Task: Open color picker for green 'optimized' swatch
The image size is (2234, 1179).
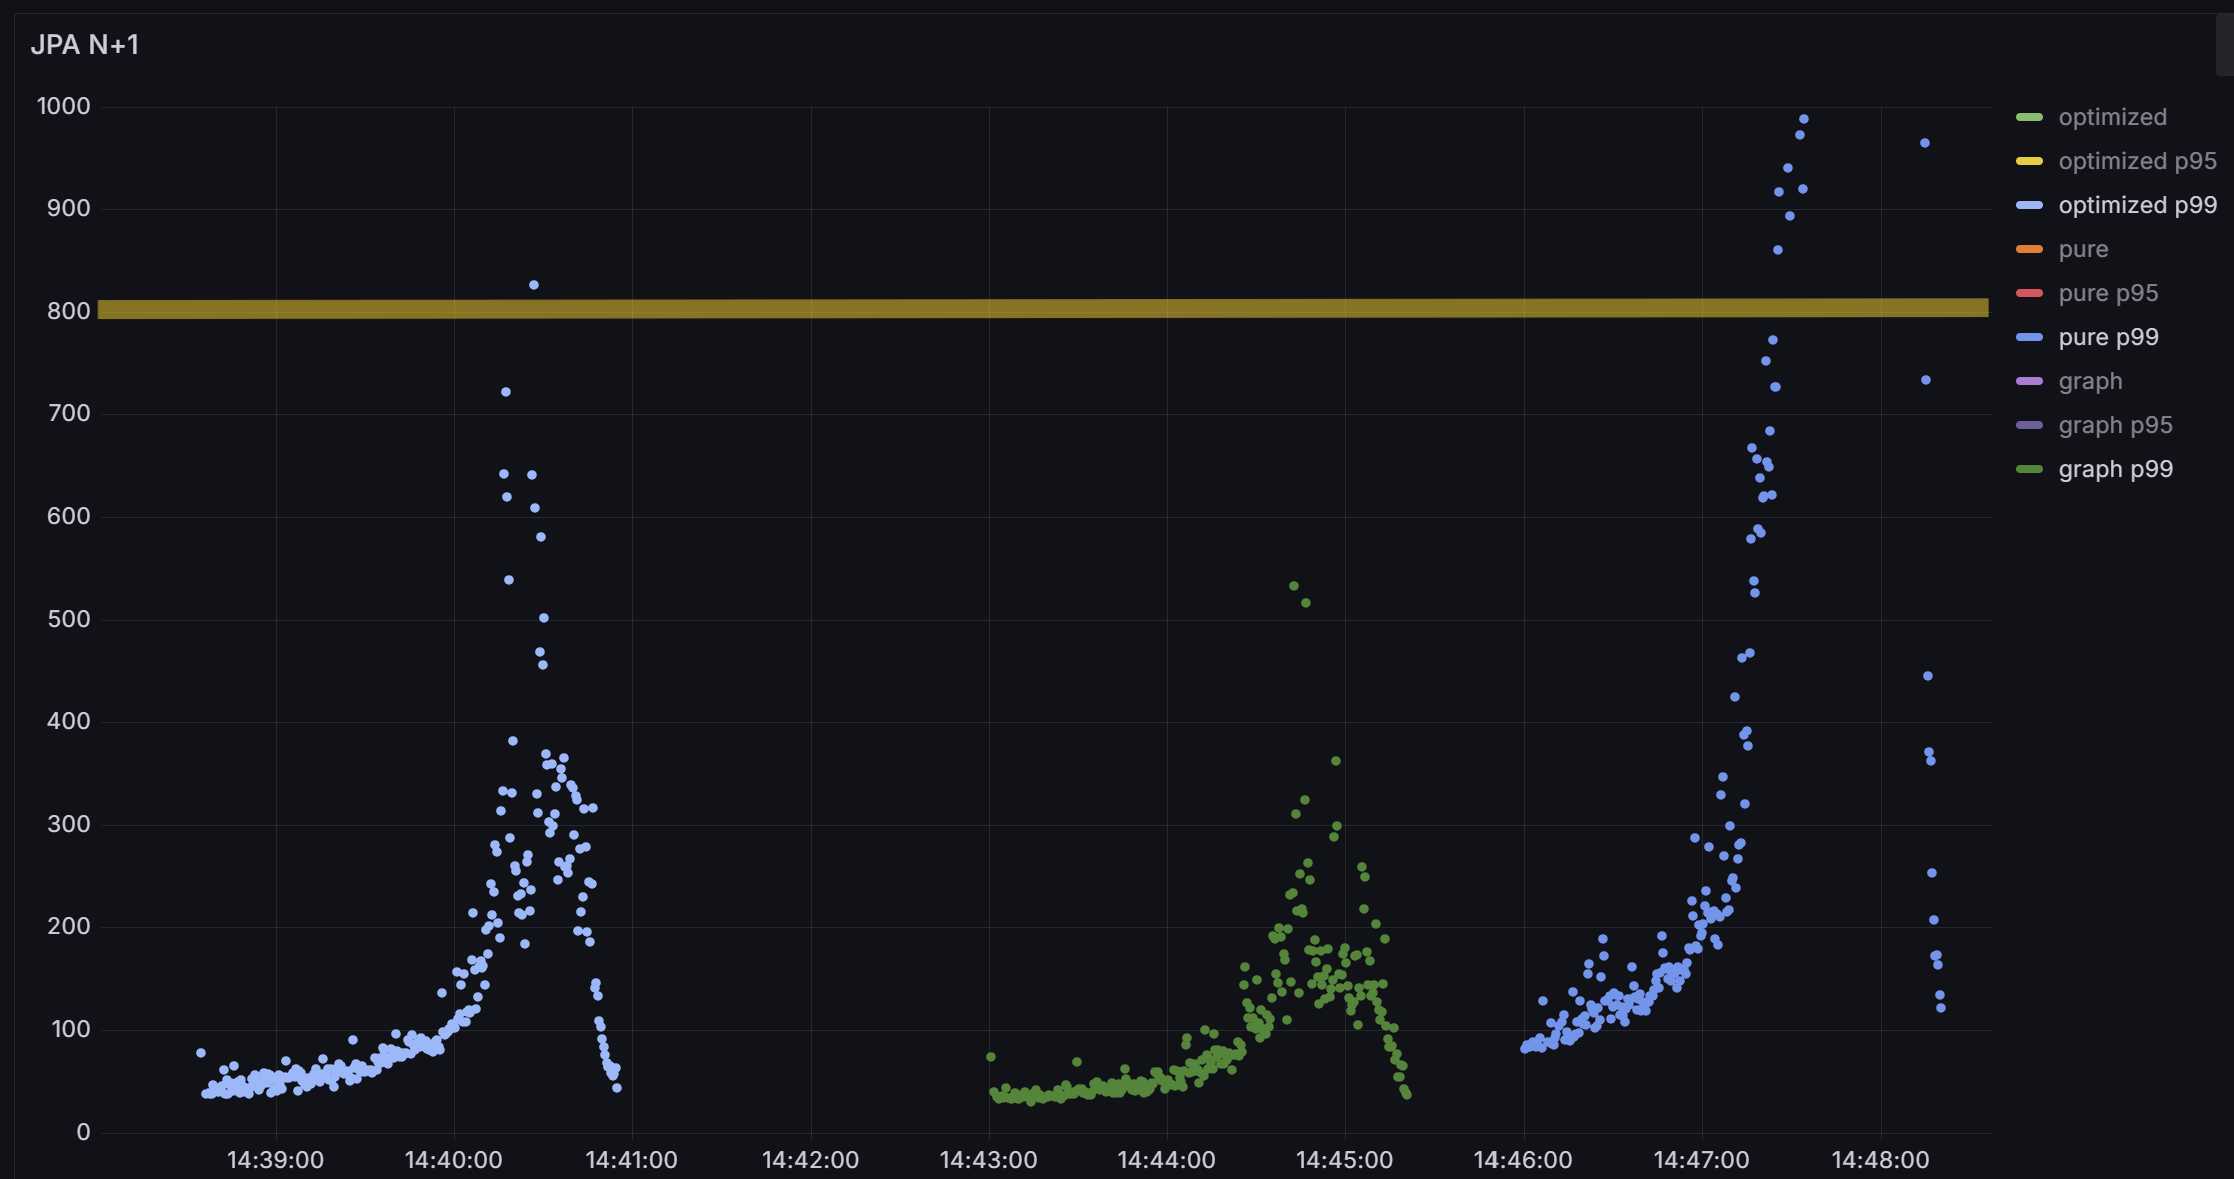Action: coord(2029,118)
